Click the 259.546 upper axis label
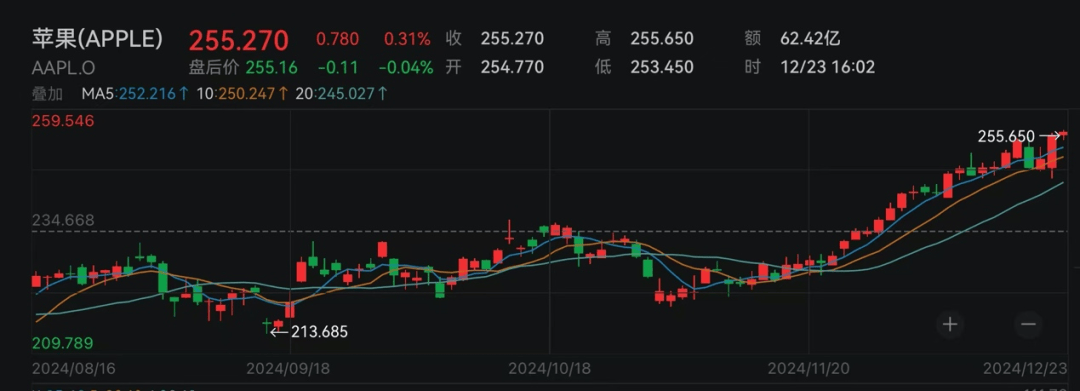This screenshot has width=1080, height=391. [x=63, y=121]
